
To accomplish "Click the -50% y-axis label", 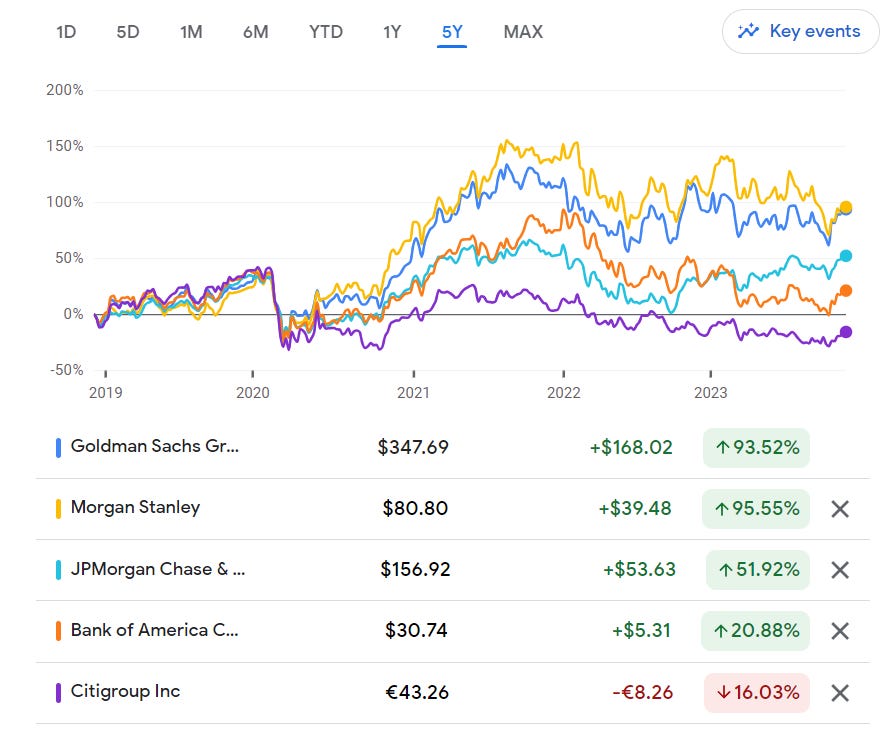I will point(66,370).
